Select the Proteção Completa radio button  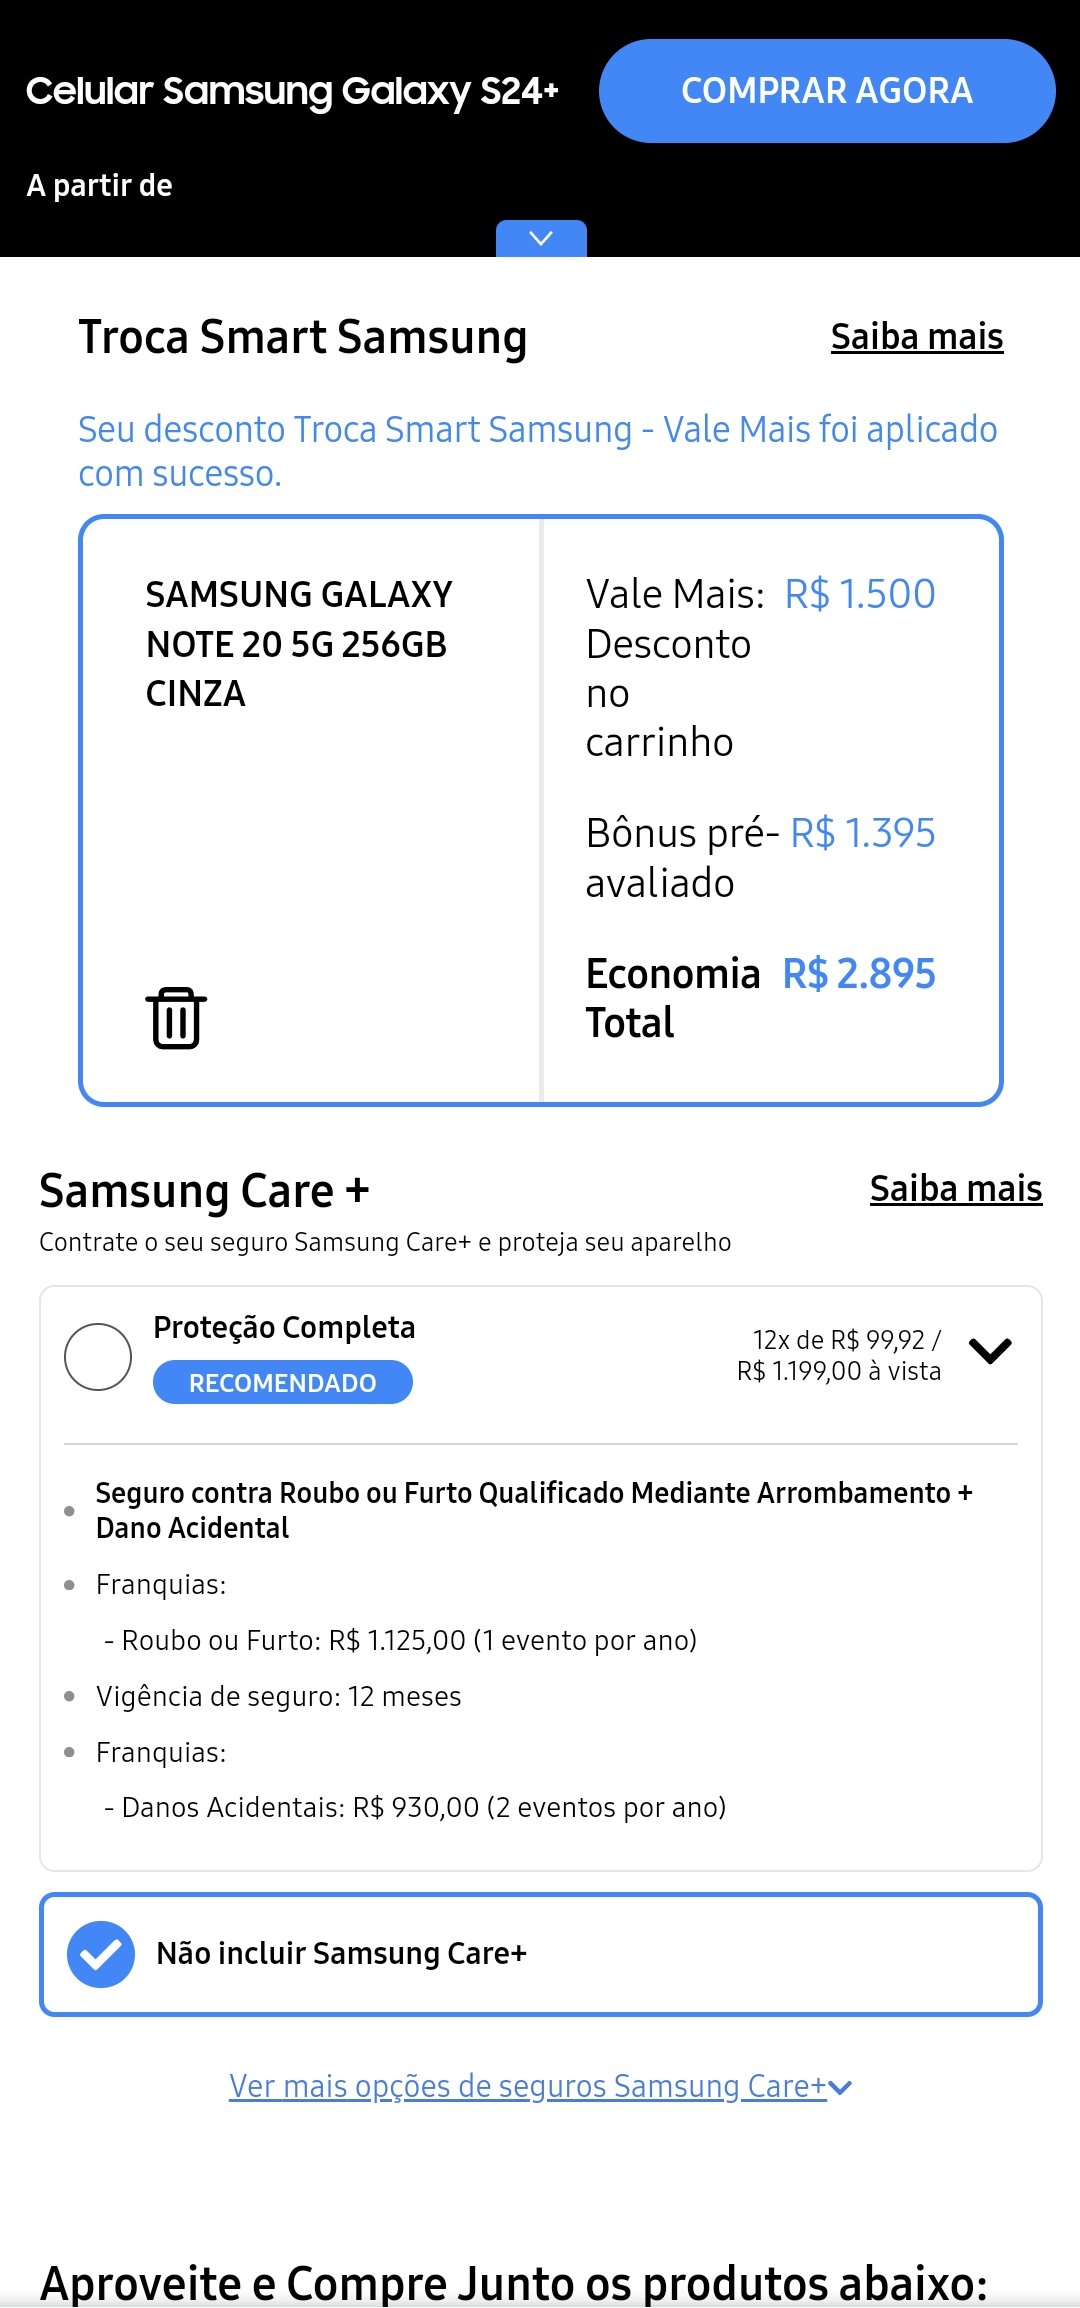(x=98, y=1356)
